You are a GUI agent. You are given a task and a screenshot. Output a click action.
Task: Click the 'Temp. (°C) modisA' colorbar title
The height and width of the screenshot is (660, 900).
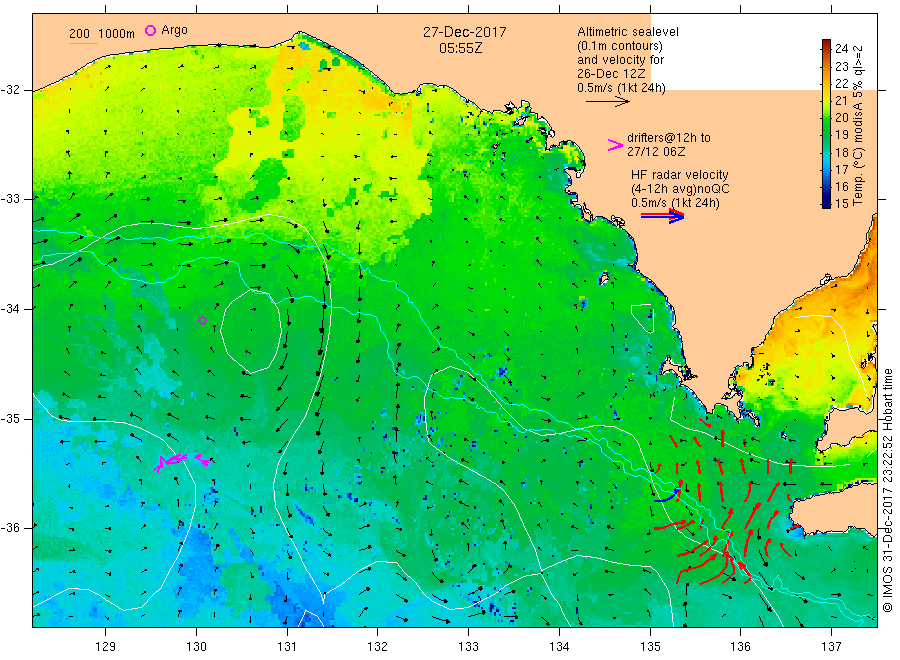pos(858,125)
